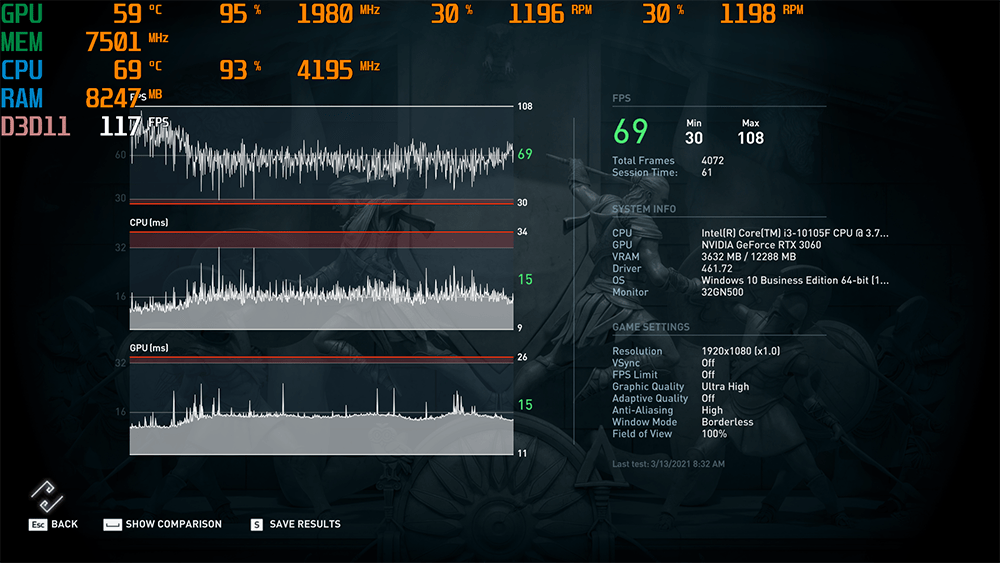Click the Last test date text
Viewport: 1000px width, 563px height.
coord(668,464)
